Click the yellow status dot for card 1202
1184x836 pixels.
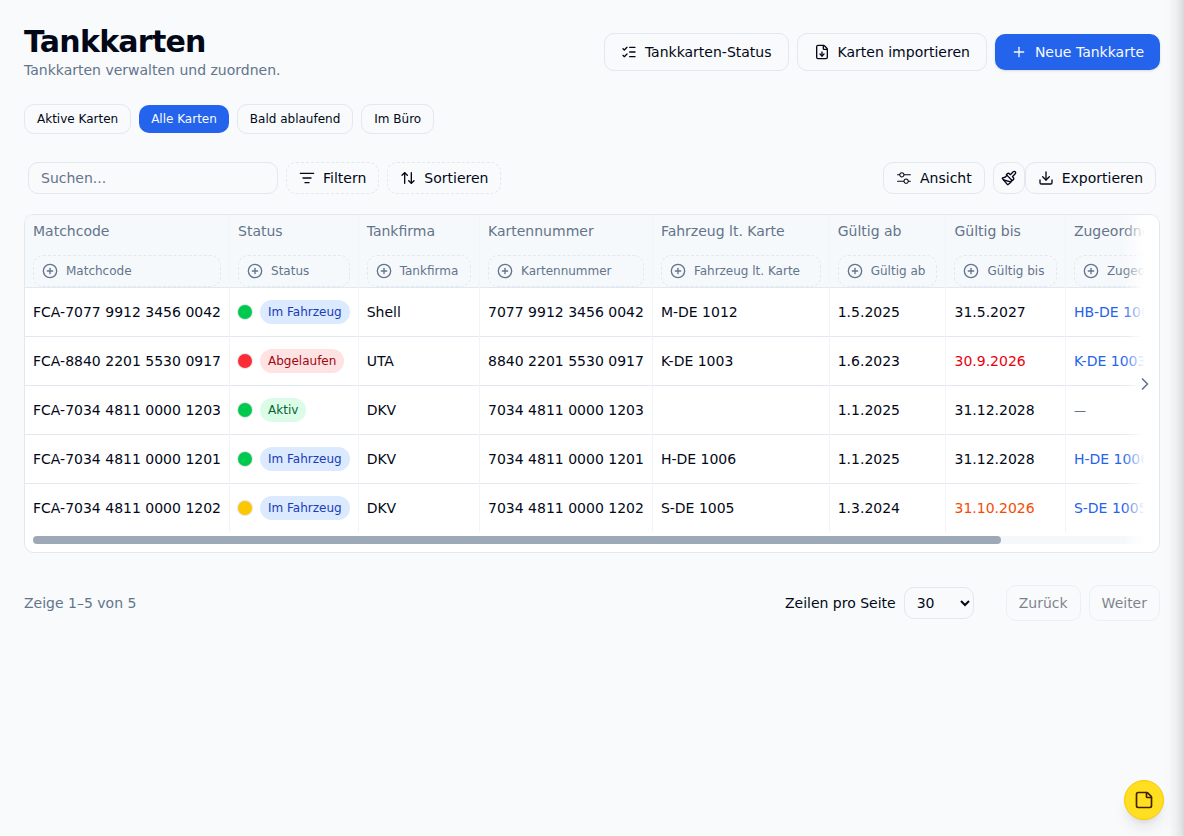coord(245,508)
